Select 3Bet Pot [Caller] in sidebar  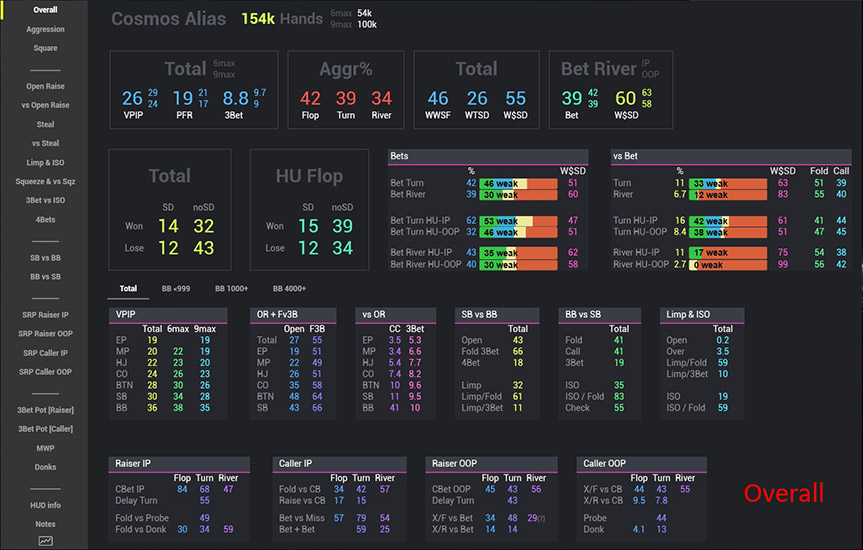pyautogui.click(x=45, y=428)
